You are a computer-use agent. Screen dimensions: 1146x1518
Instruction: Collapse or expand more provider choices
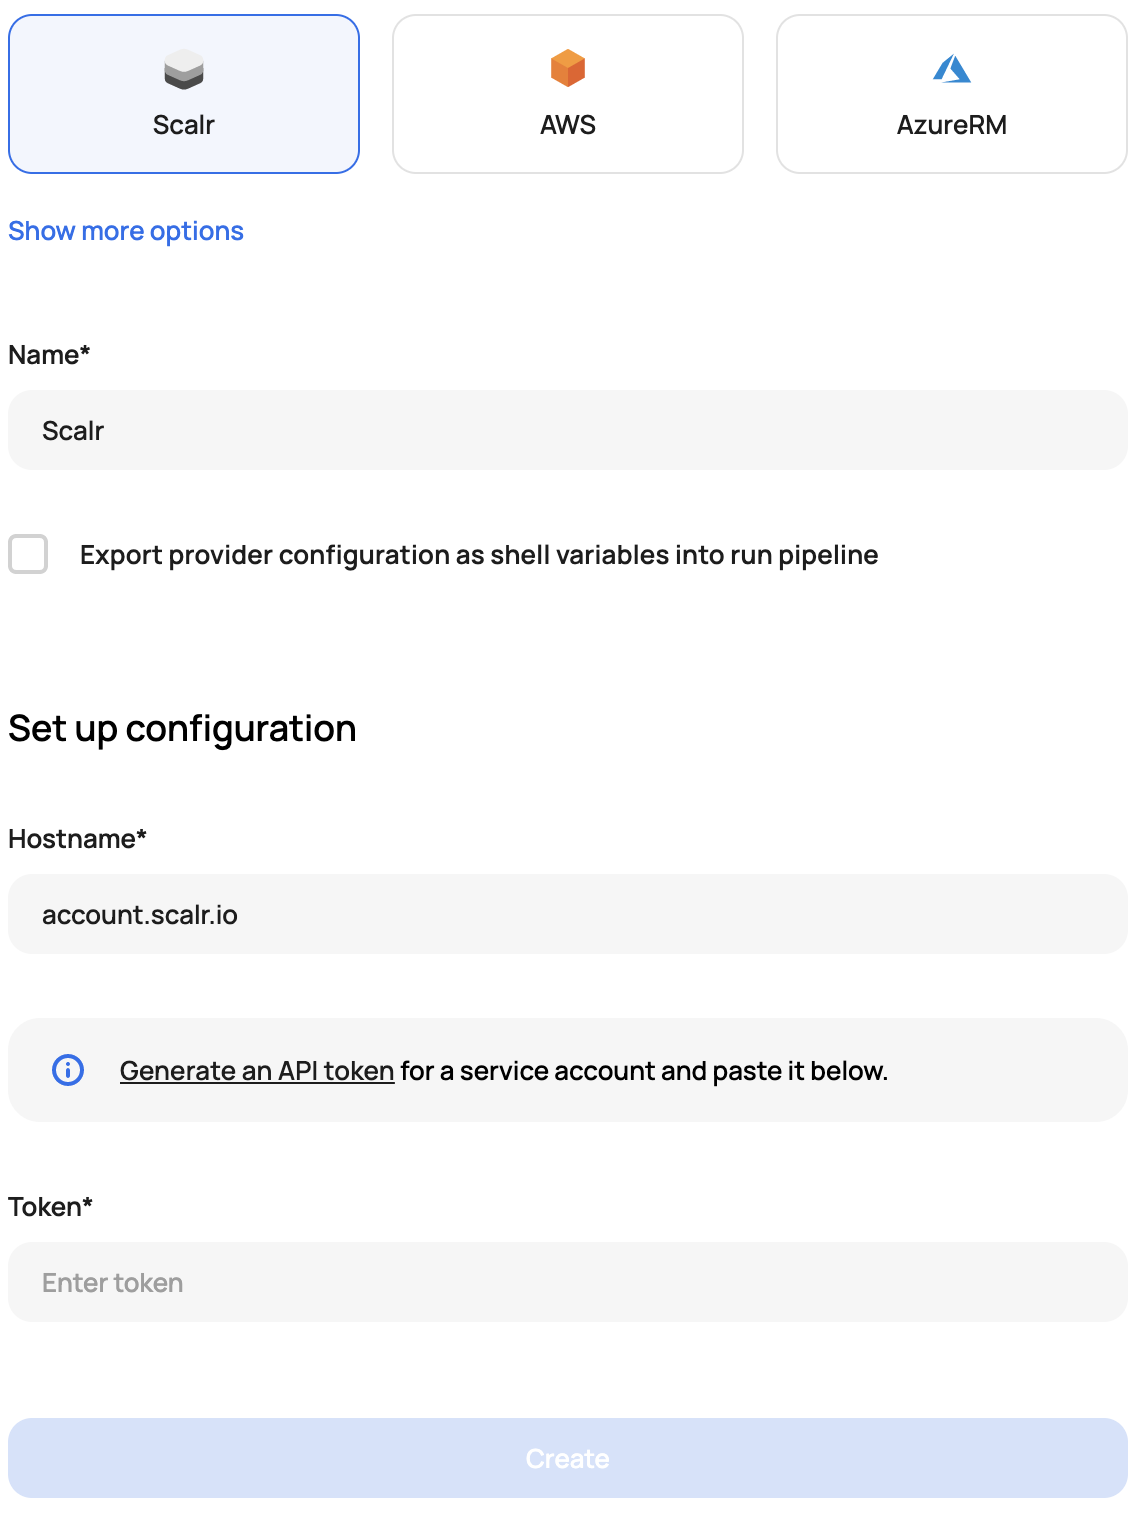tap(125, 231)
